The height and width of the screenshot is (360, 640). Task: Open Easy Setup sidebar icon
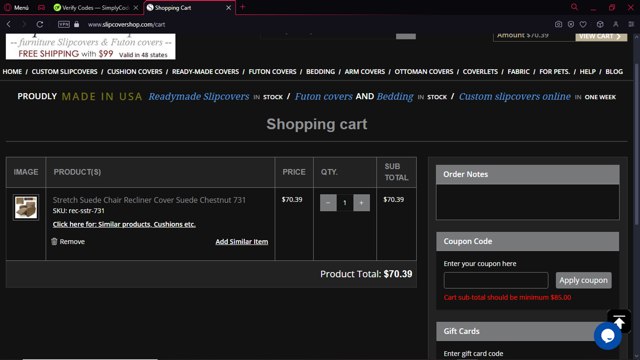(x=631, y=24)
